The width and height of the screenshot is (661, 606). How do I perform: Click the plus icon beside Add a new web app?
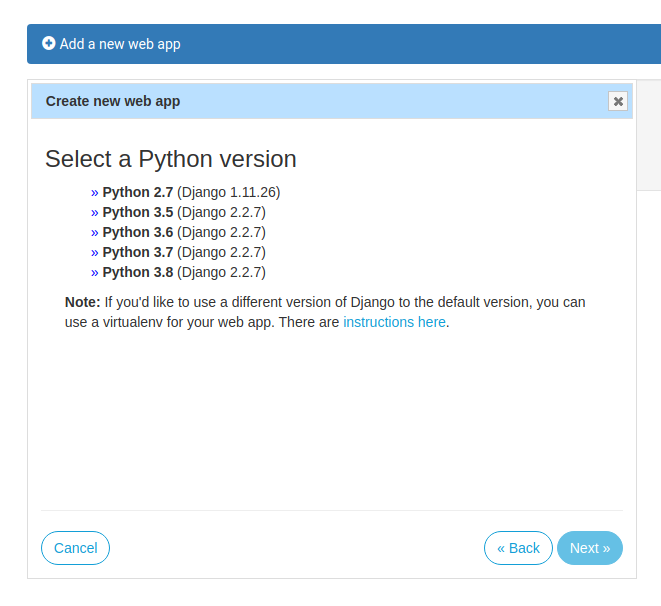point(48,43)
